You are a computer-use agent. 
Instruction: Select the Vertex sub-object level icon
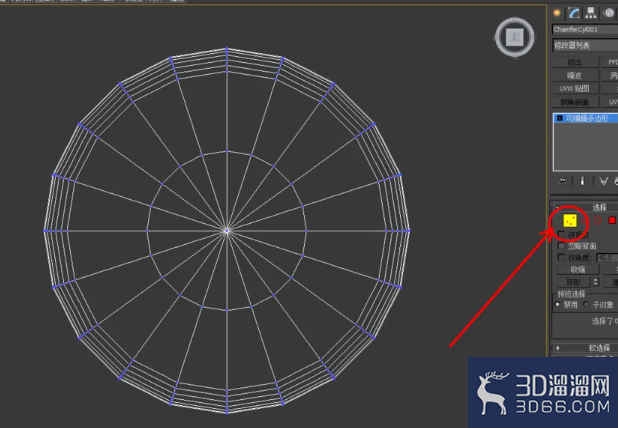tap(570, 220)
